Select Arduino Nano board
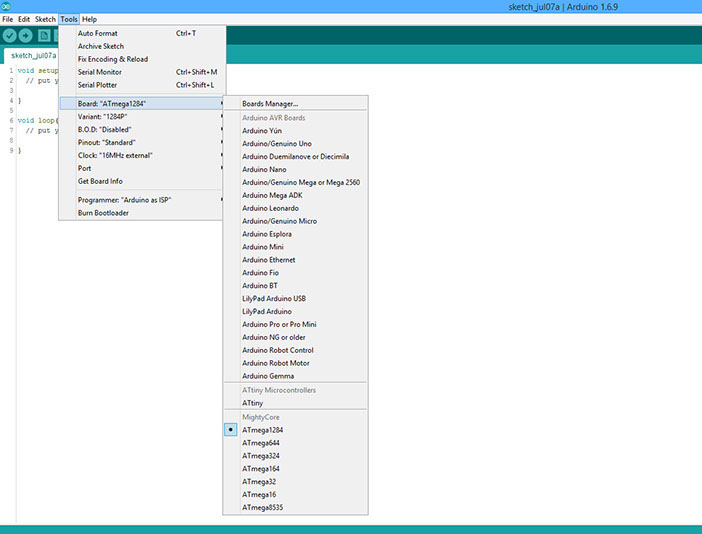 [x=295, y=170]
